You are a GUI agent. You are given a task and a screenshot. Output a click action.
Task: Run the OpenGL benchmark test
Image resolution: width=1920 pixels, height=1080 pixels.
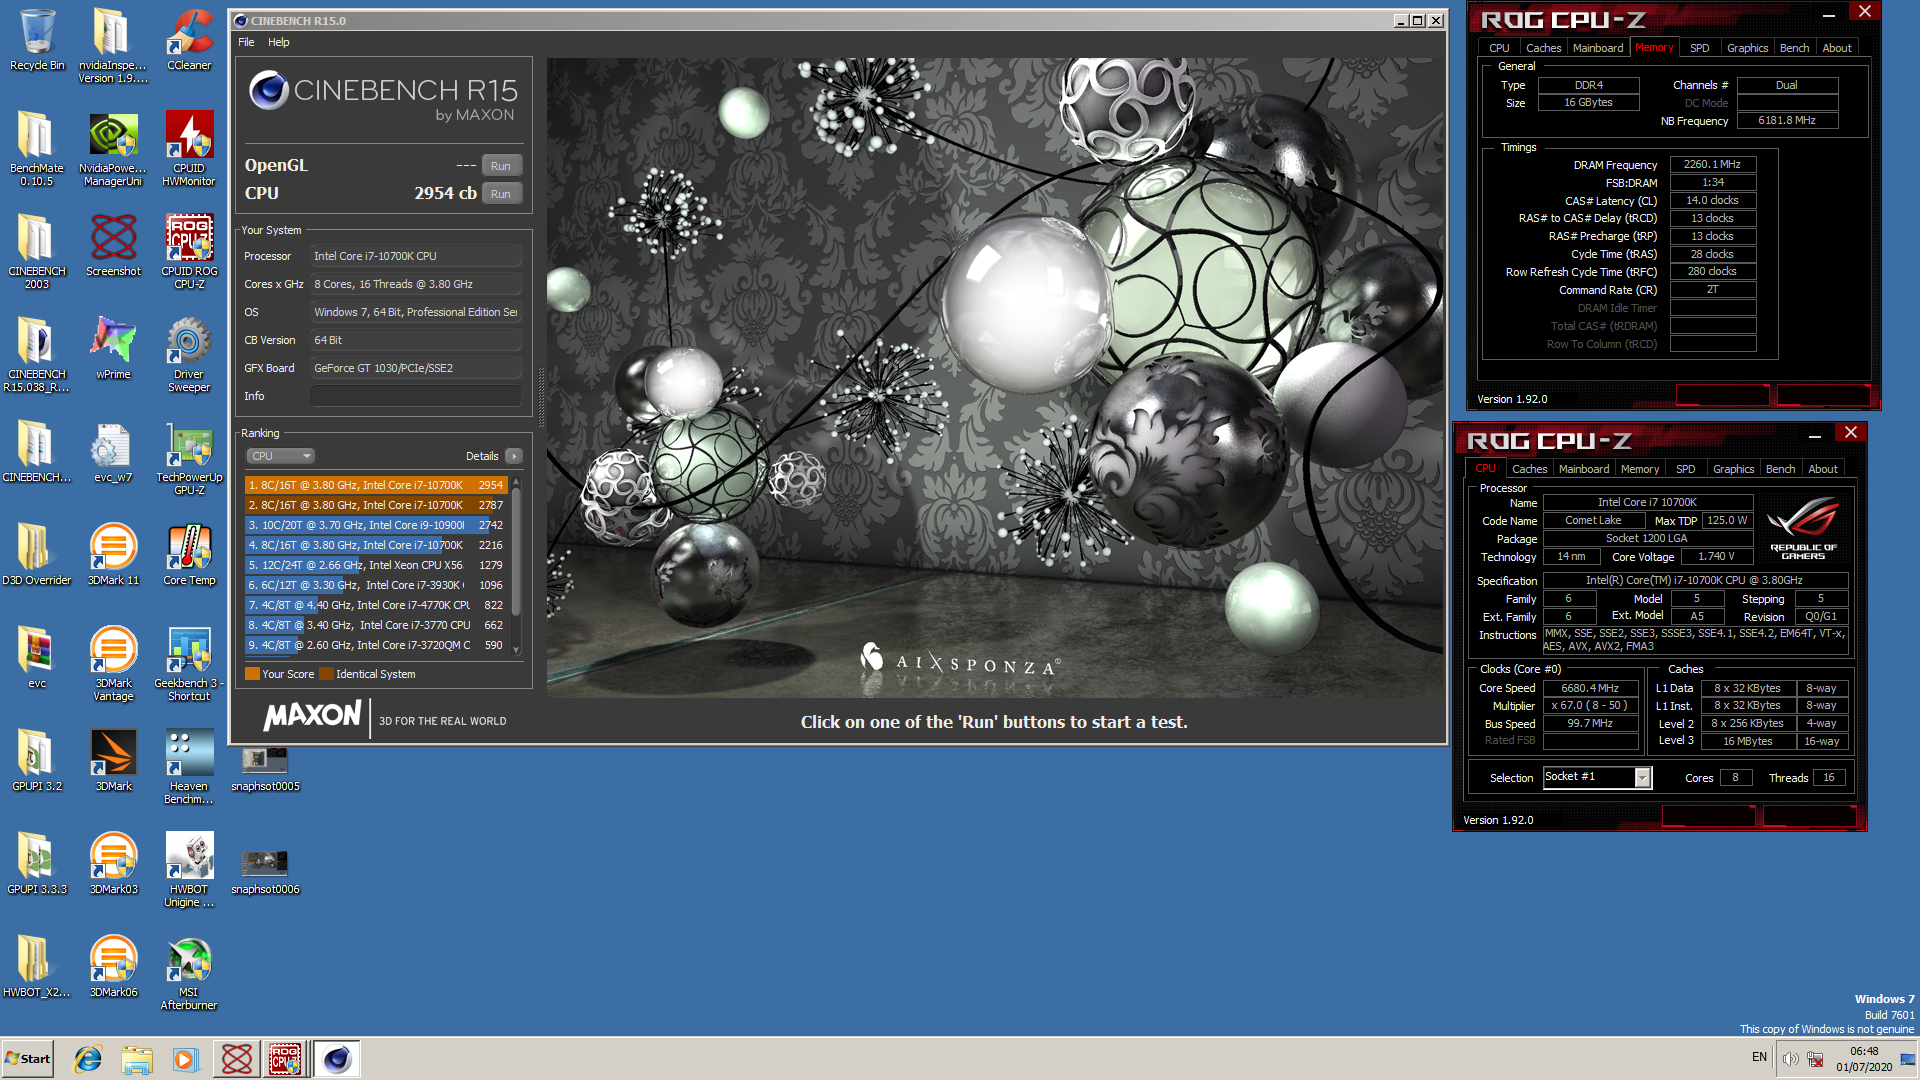click(501, 166)
